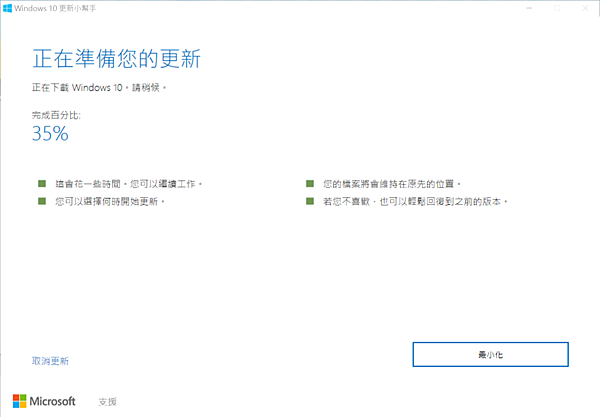Click the 最小化 button

491,354
